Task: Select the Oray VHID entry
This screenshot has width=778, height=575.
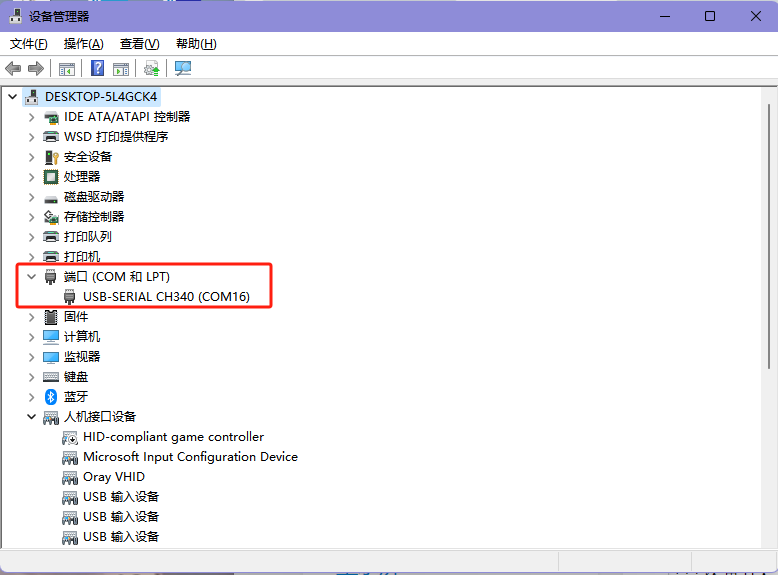Action: (114, 477)
